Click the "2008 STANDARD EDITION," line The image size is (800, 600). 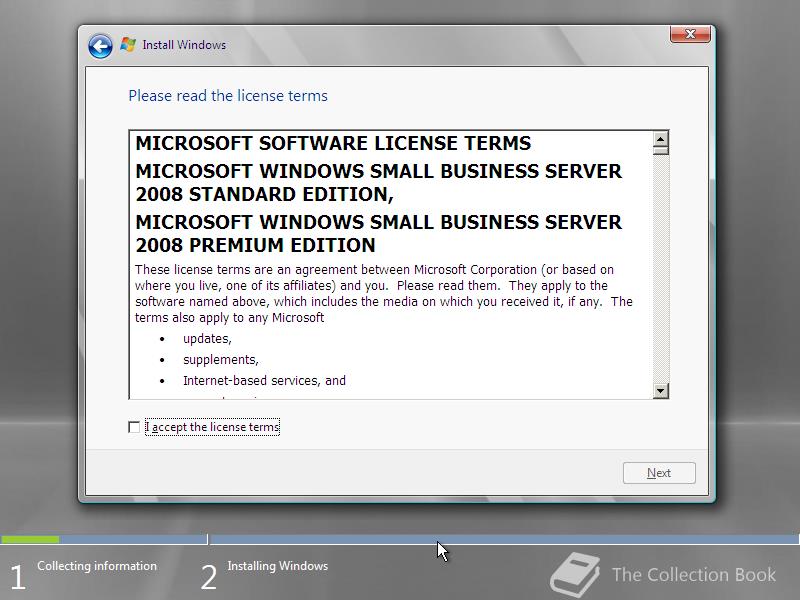pyautogui.click(x=264, y=195)
